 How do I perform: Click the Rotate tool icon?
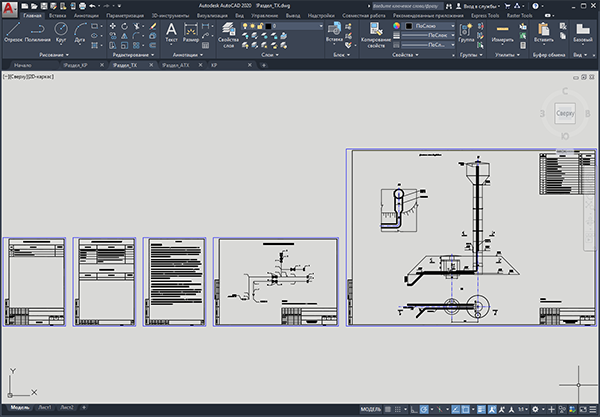(124, 26)
